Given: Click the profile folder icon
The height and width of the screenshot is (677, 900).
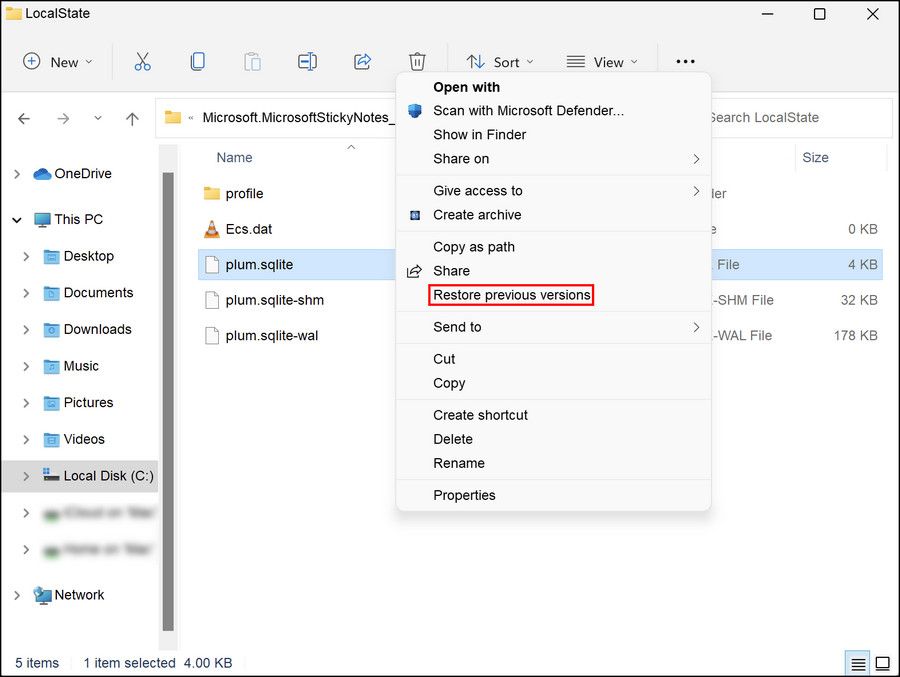Looking at the screenshot, I should click(212, 194).
